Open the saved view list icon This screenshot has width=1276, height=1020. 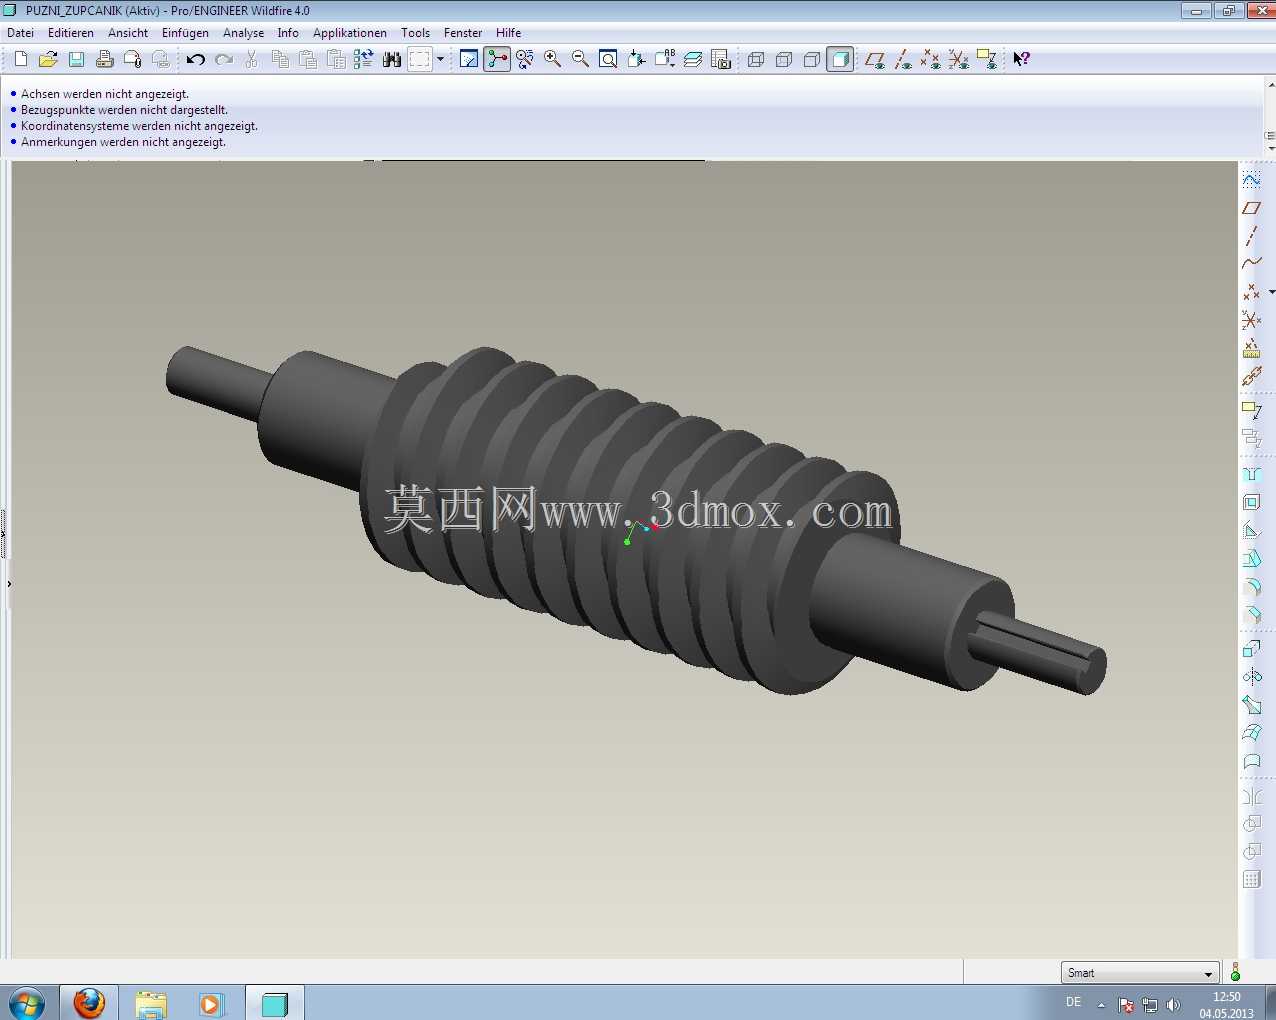click(664, 59)
